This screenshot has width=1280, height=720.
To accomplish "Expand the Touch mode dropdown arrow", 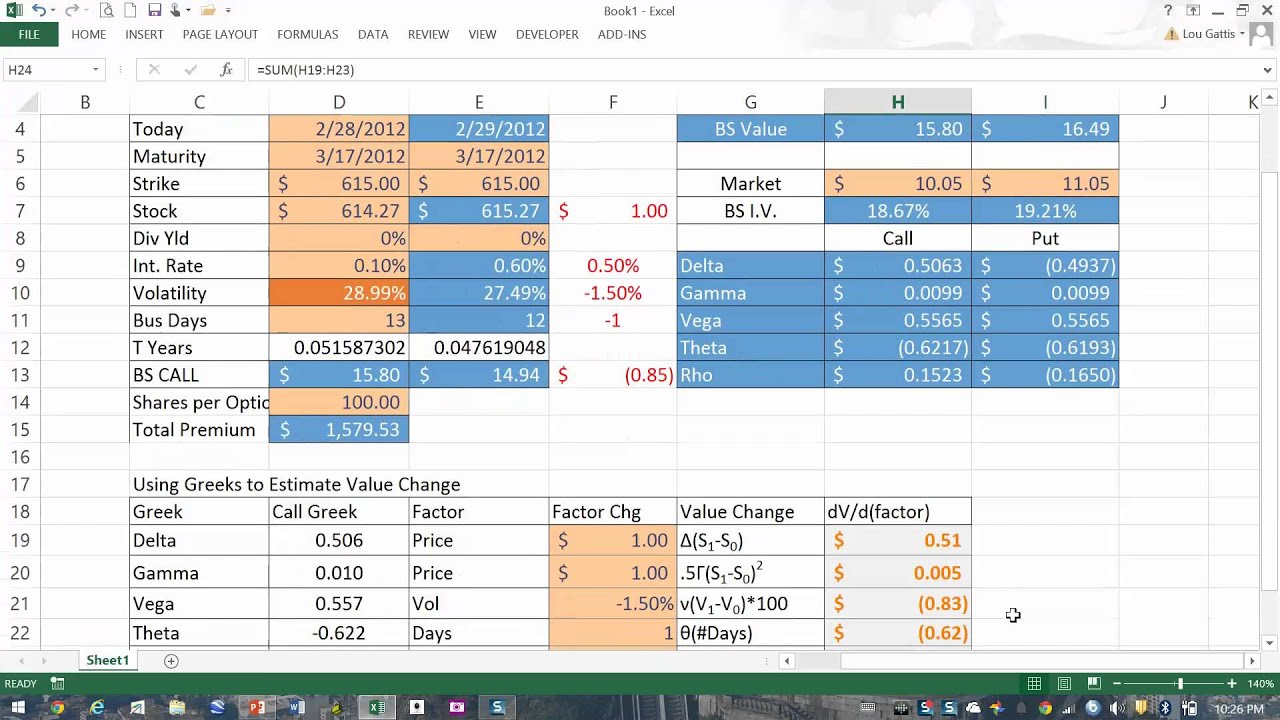I will point(187,11).
